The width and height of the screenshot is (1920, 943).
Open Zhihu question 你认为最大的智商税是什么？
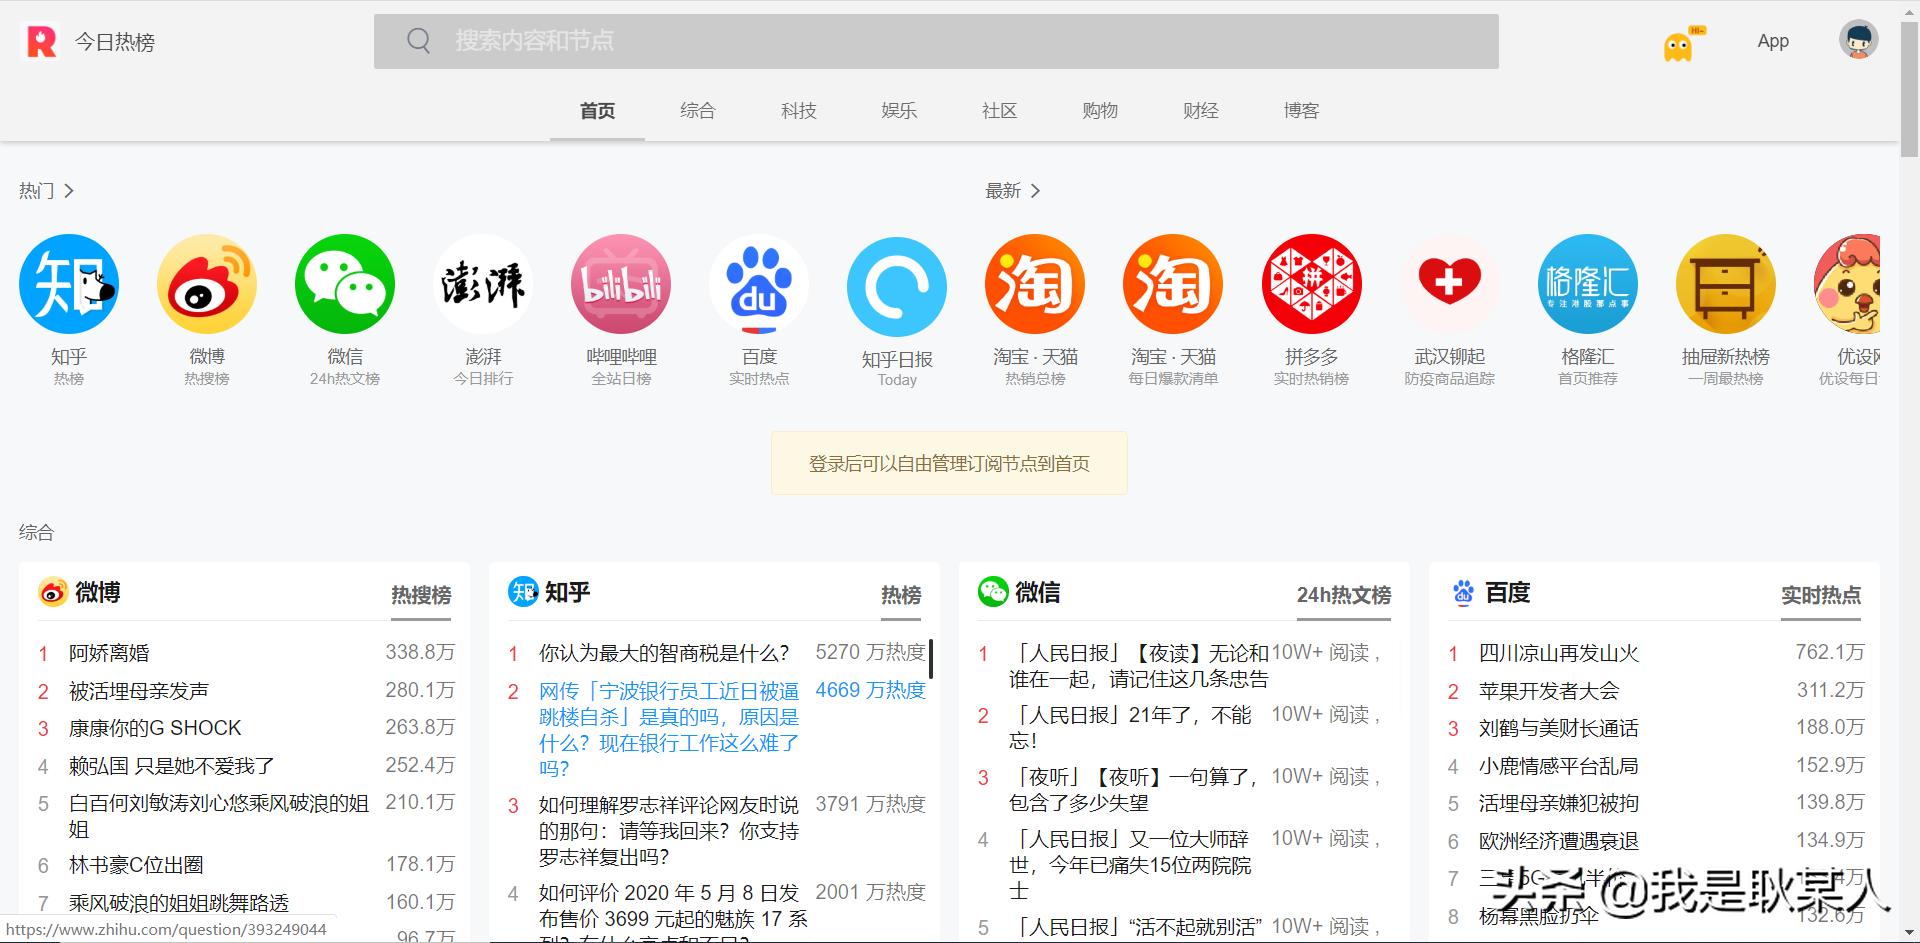[664, 653]
